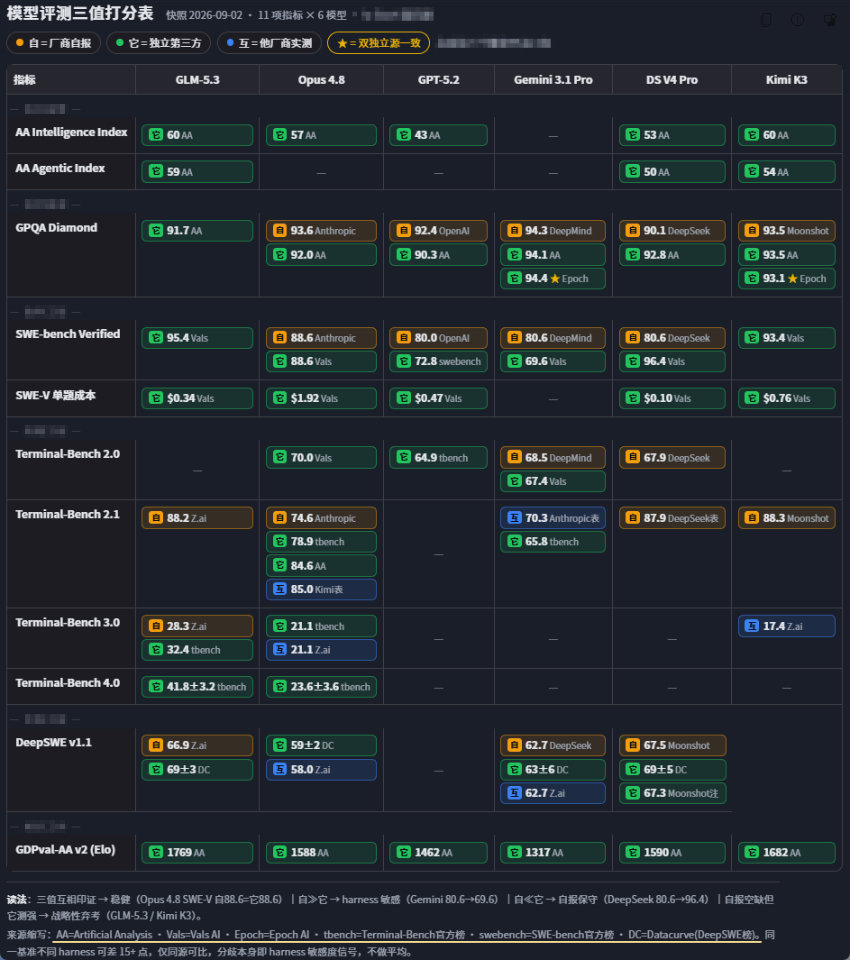Click the orange 自 icon on the 88.2 Z.ai chip
The image size is (850, 960).
(156, 518)
